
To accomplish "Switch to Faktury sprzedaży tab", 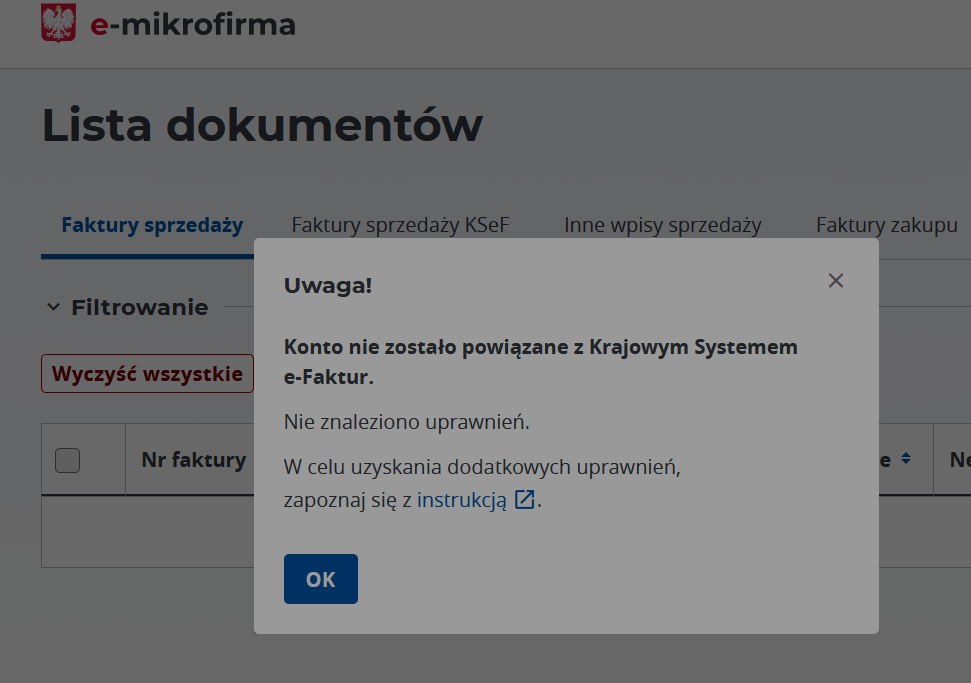I will pyautogui.click(x=152, y=225).
